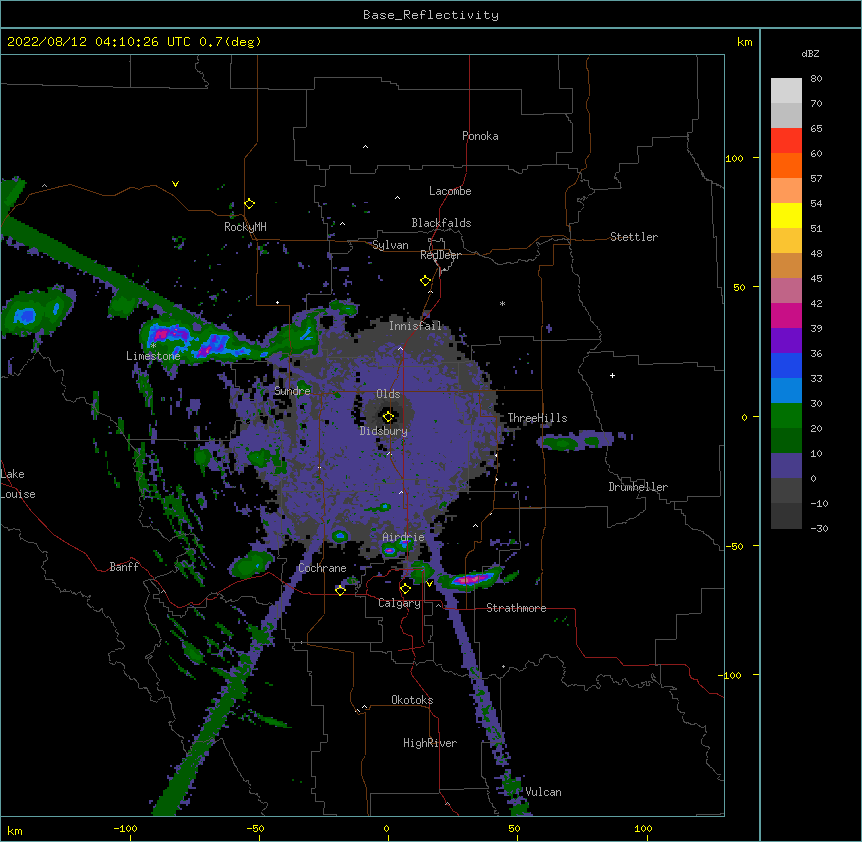Click the Didsbury city label
Screen dimensions: 862x842
tap(384, 431)
